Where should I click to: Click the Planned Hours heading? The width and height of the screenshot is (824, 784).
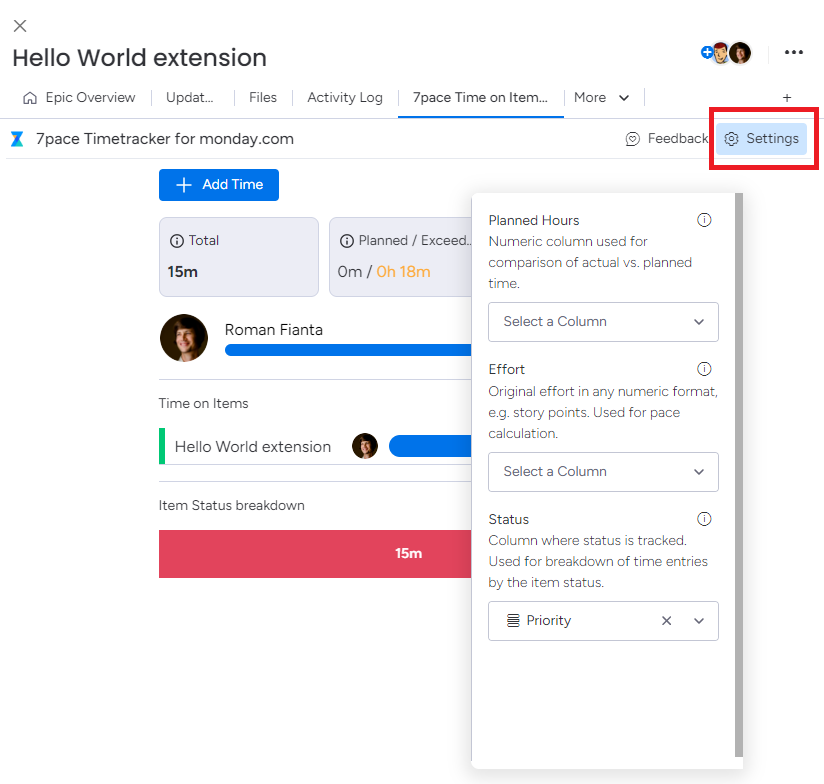point(534,220)
